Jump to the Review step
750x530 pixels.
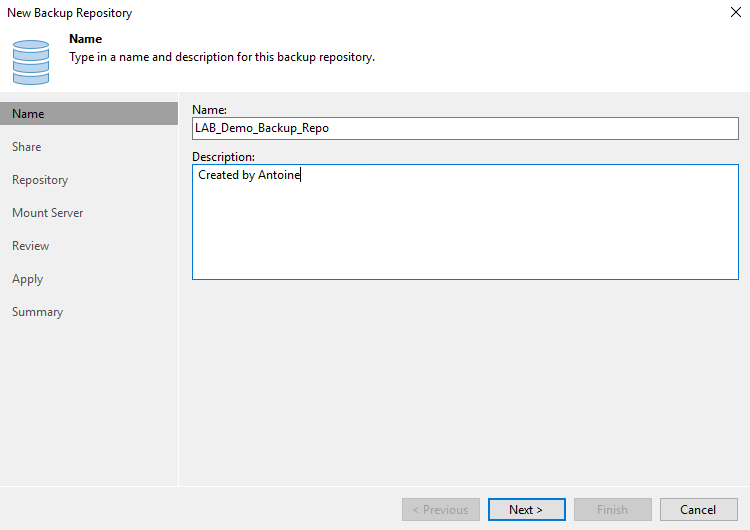coord(31,246)
